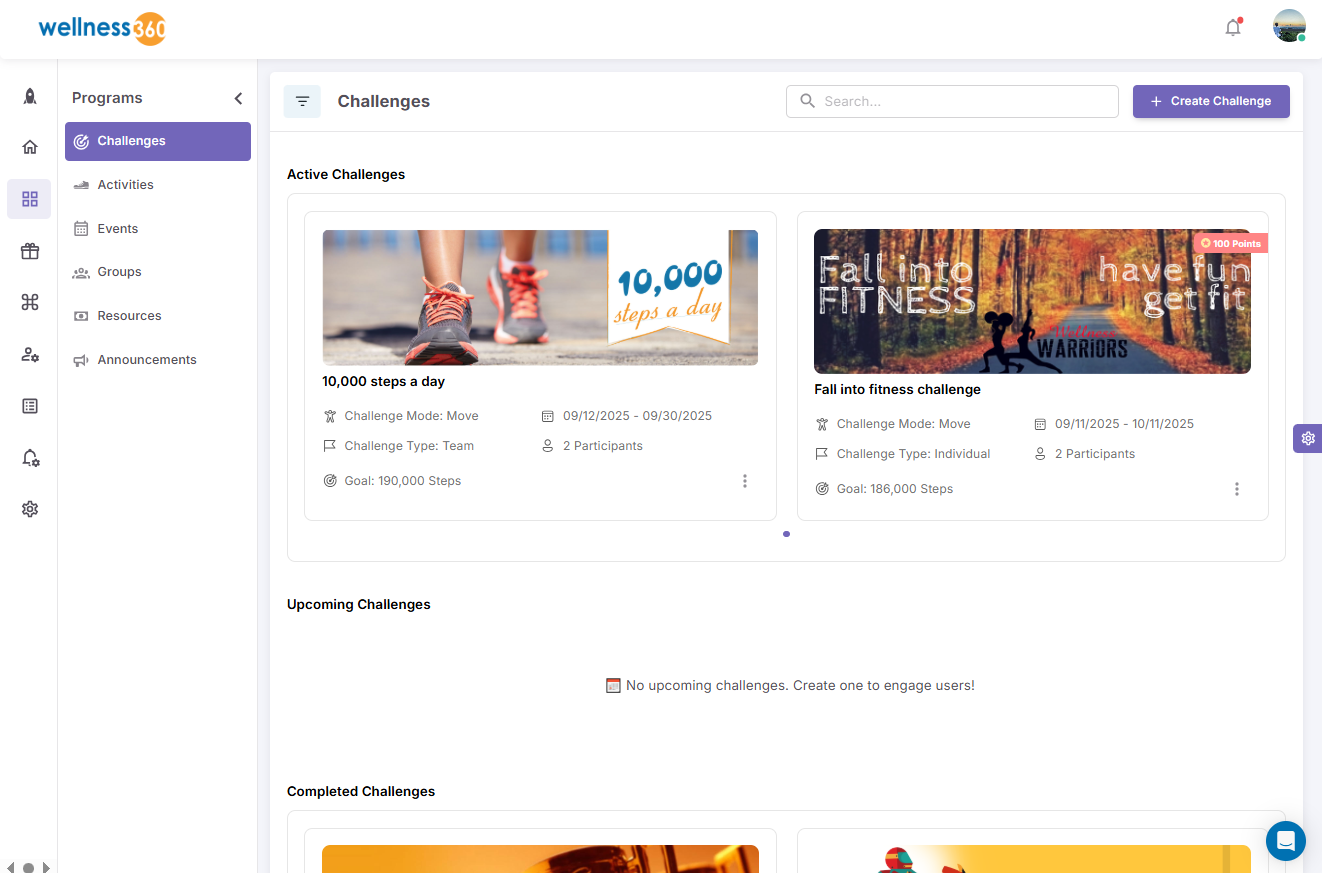Open Announcements in Programs menu
1322x873 pixels.
(158, 360)
